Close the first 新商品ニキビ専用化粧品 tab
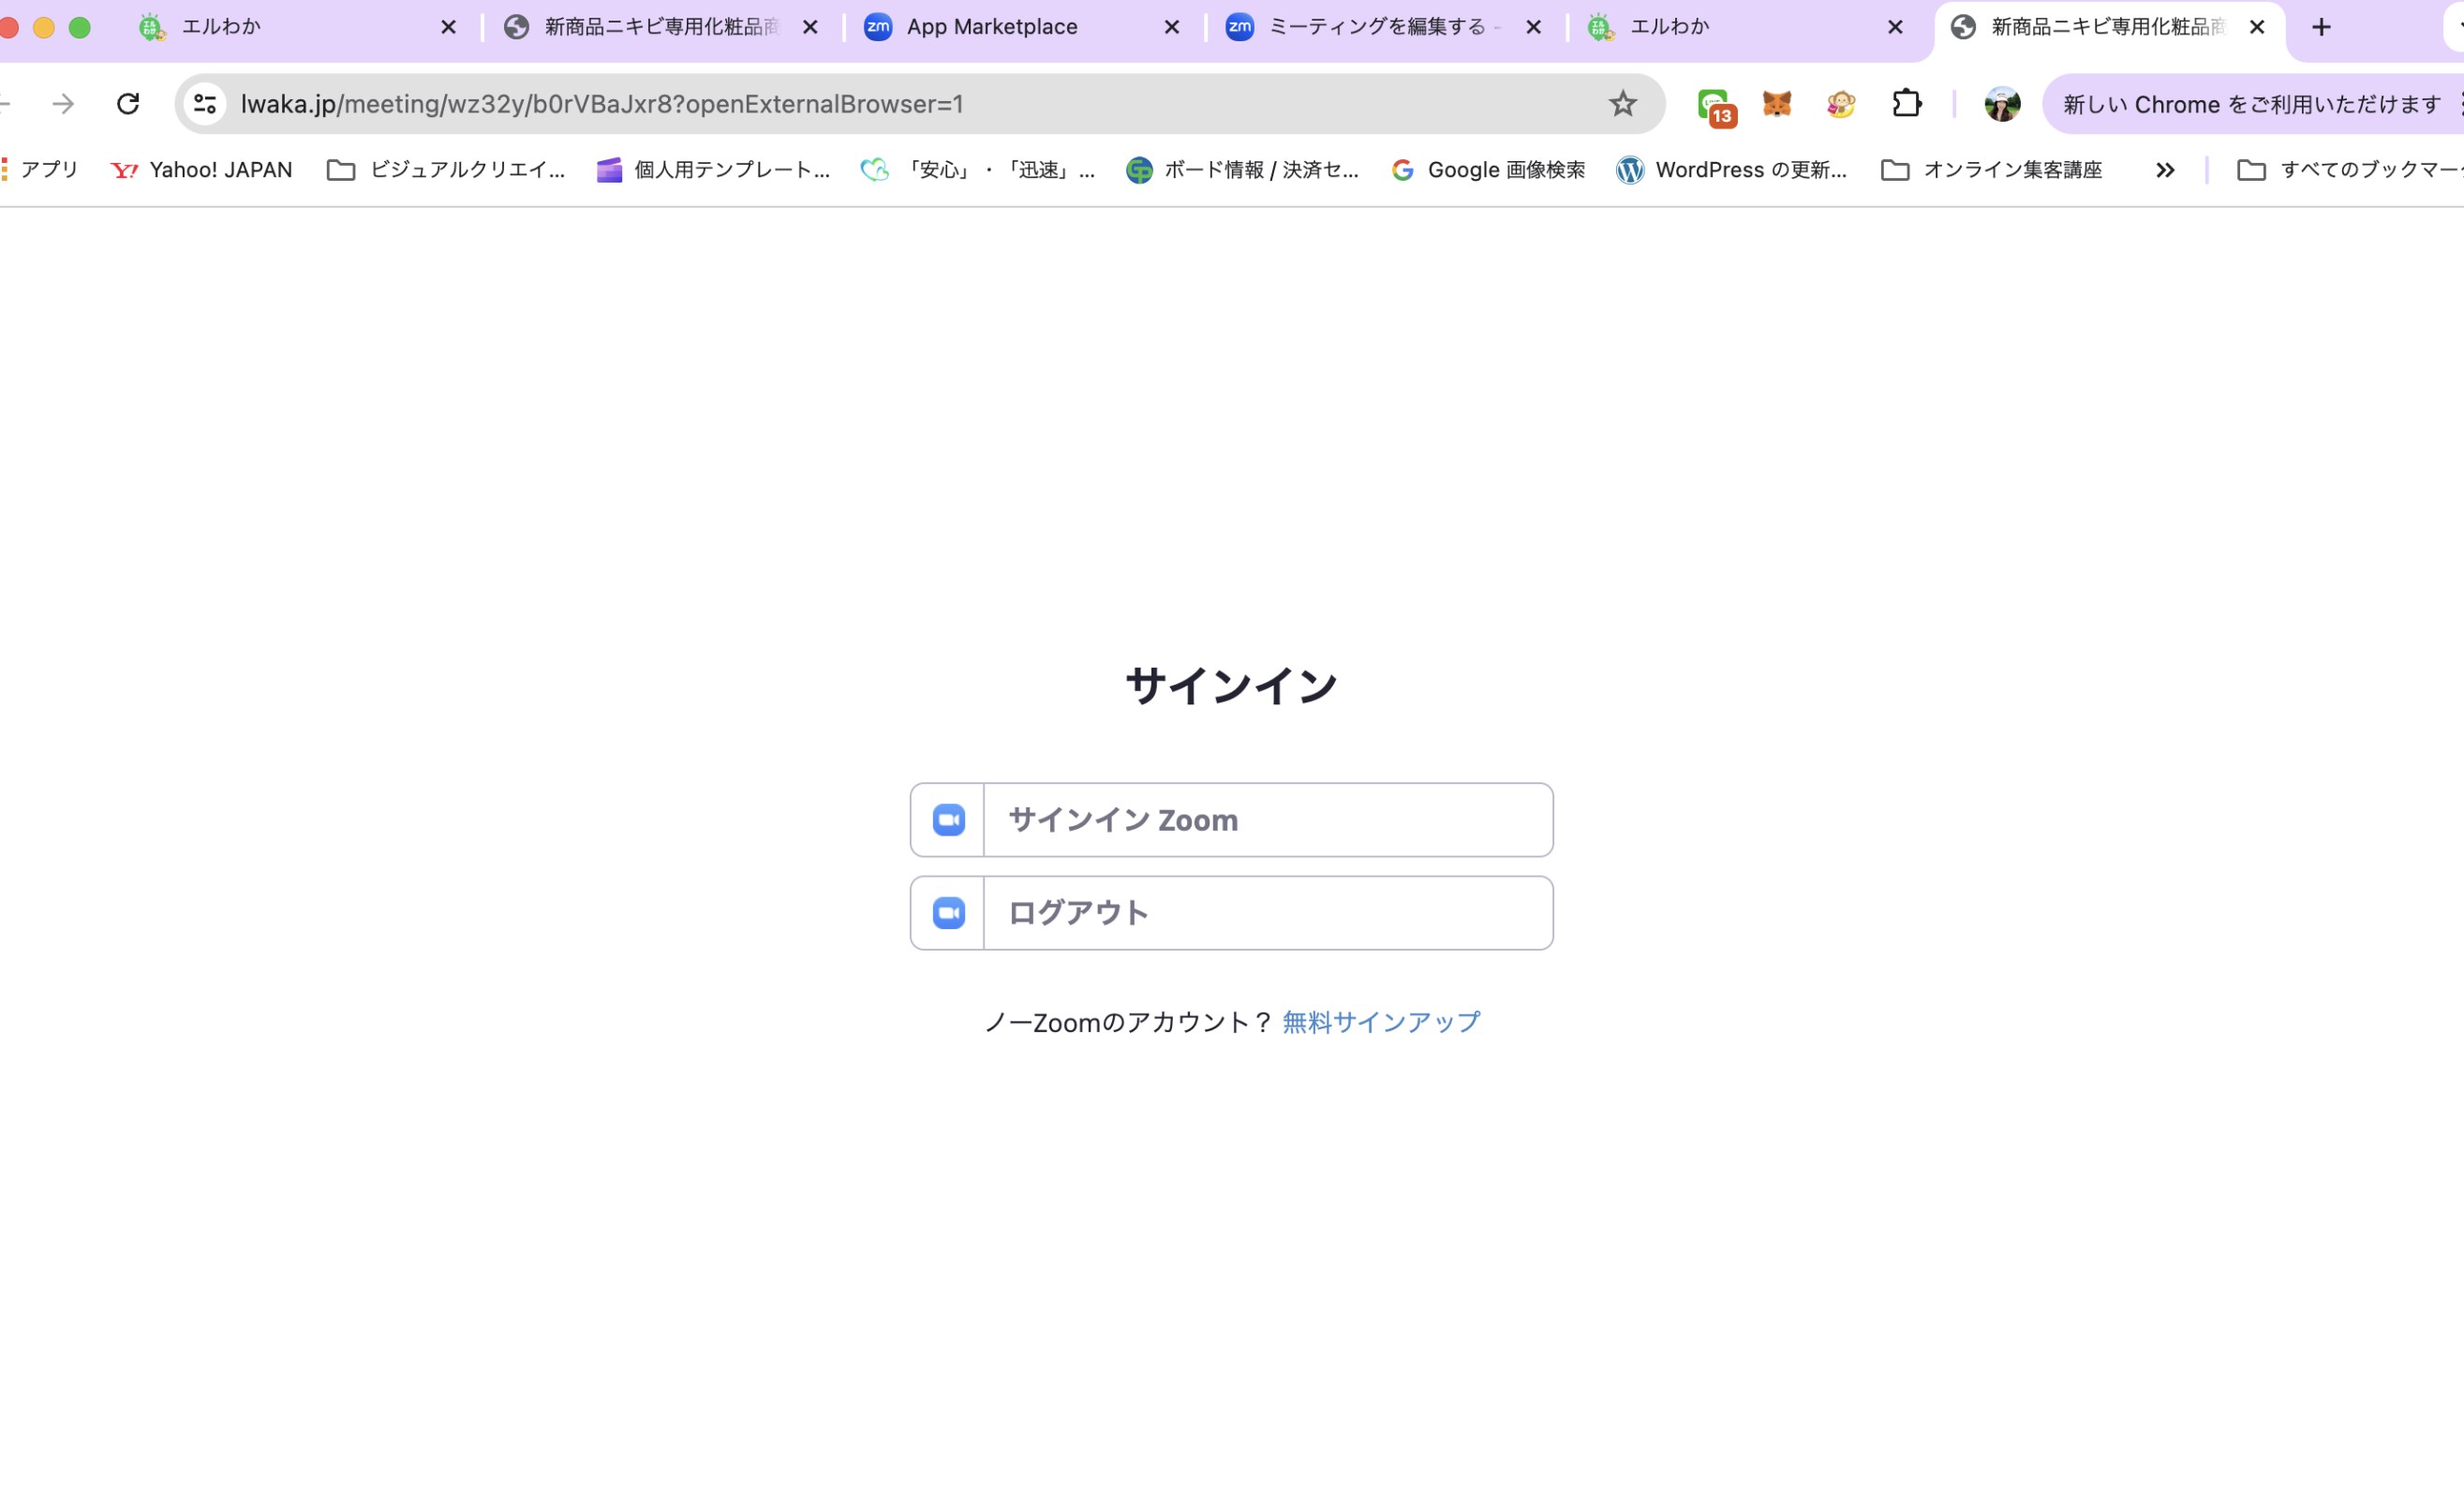This screenshot has height=1493, width=2464. [x=810, y=27]
